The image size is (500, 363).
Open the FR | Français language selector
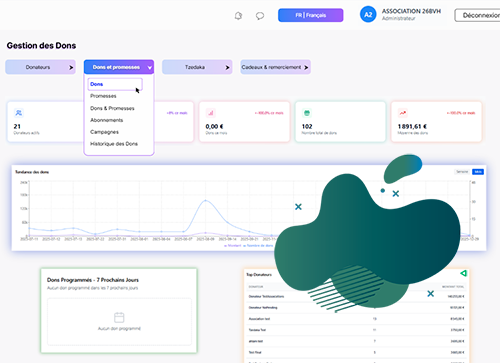coord(311,15)
